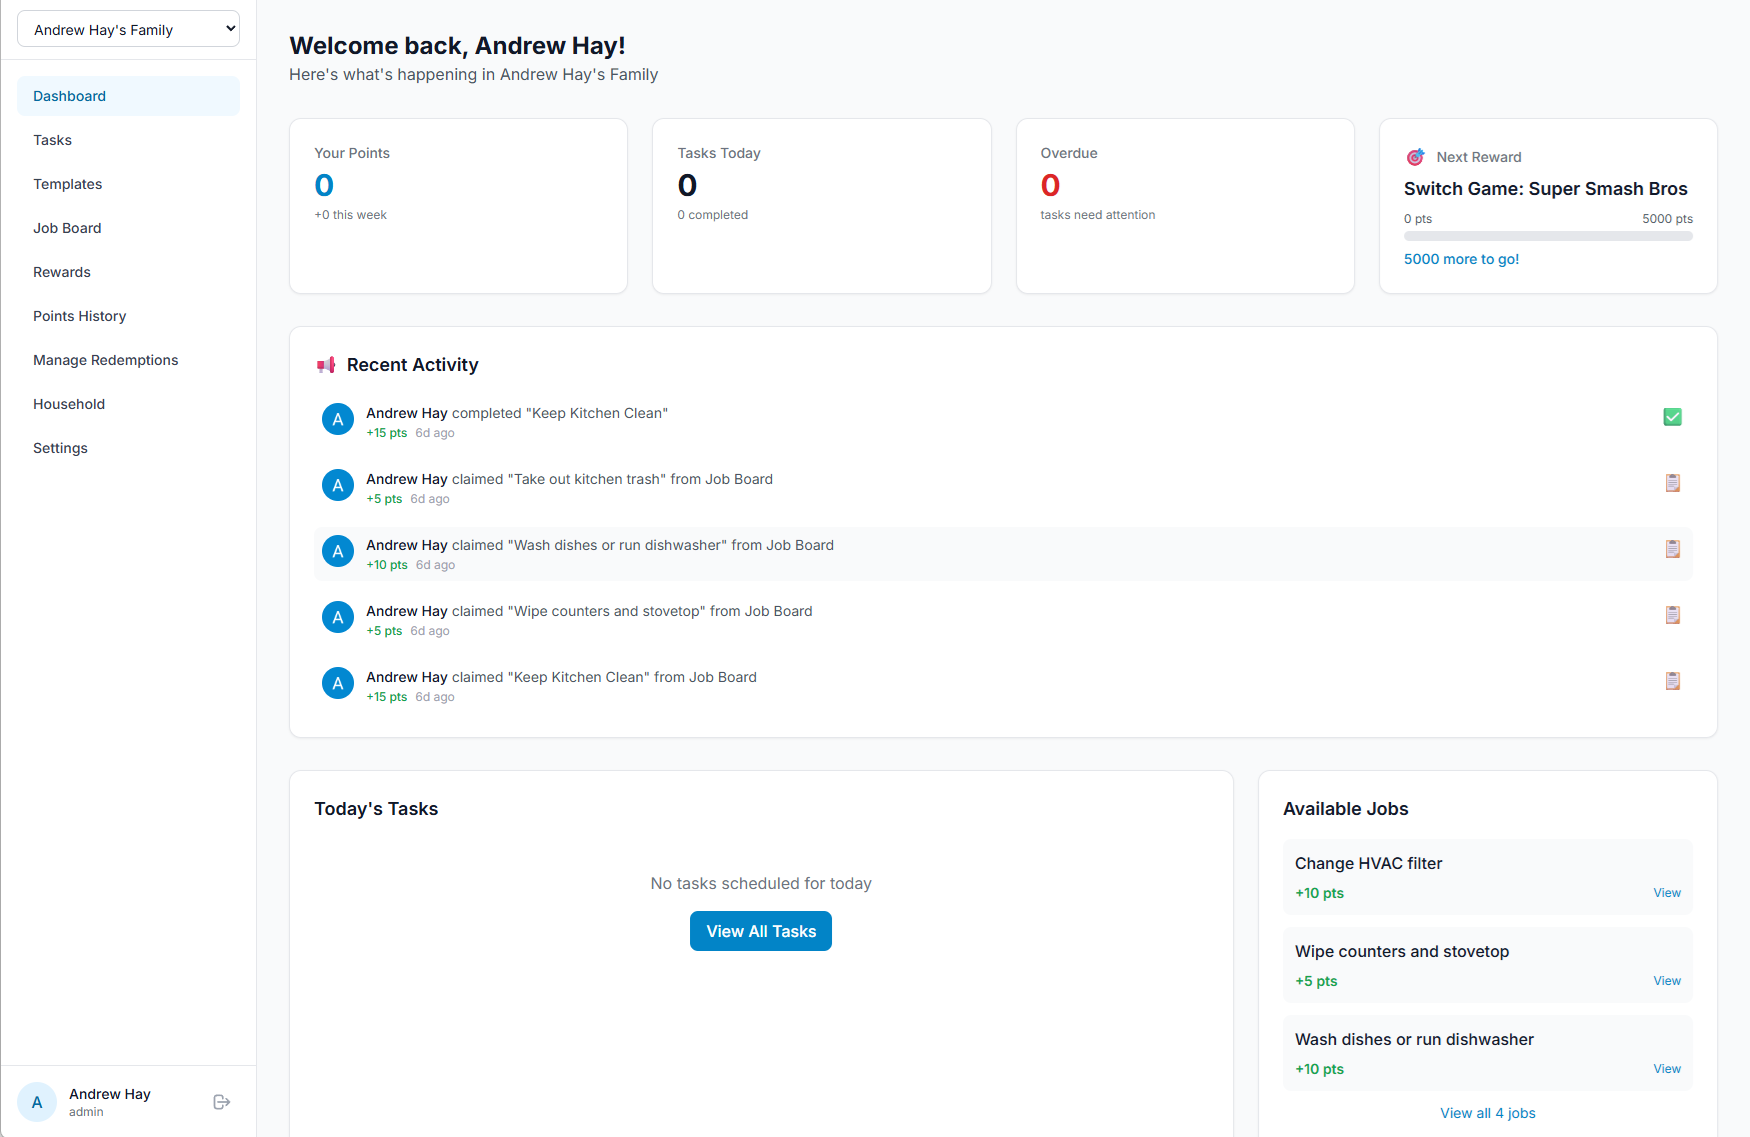Click the sign out icon next to Andrew Hay
The image size is (1750, 1137).
tap(221, 1101)
